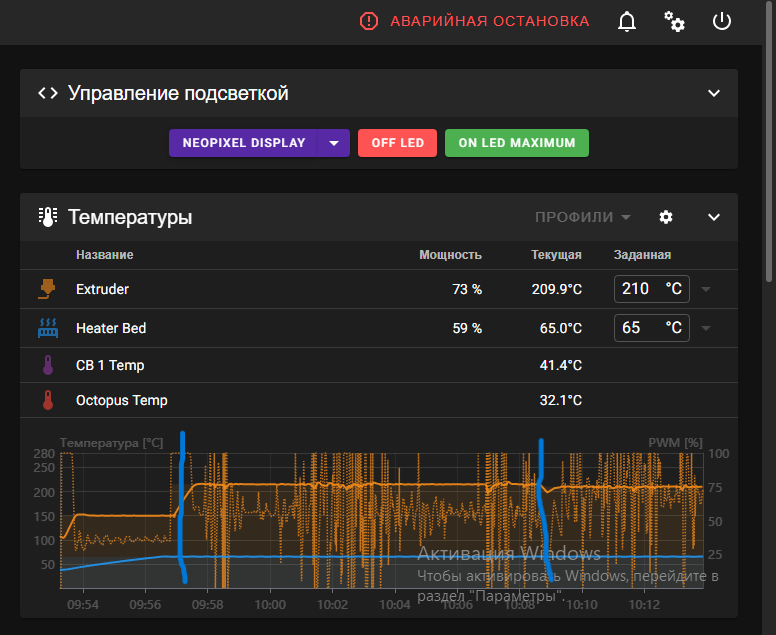The image size is (776, 635).
Task: Click the page vertical scrollbar thumb
Action: (x=769, y=141)
